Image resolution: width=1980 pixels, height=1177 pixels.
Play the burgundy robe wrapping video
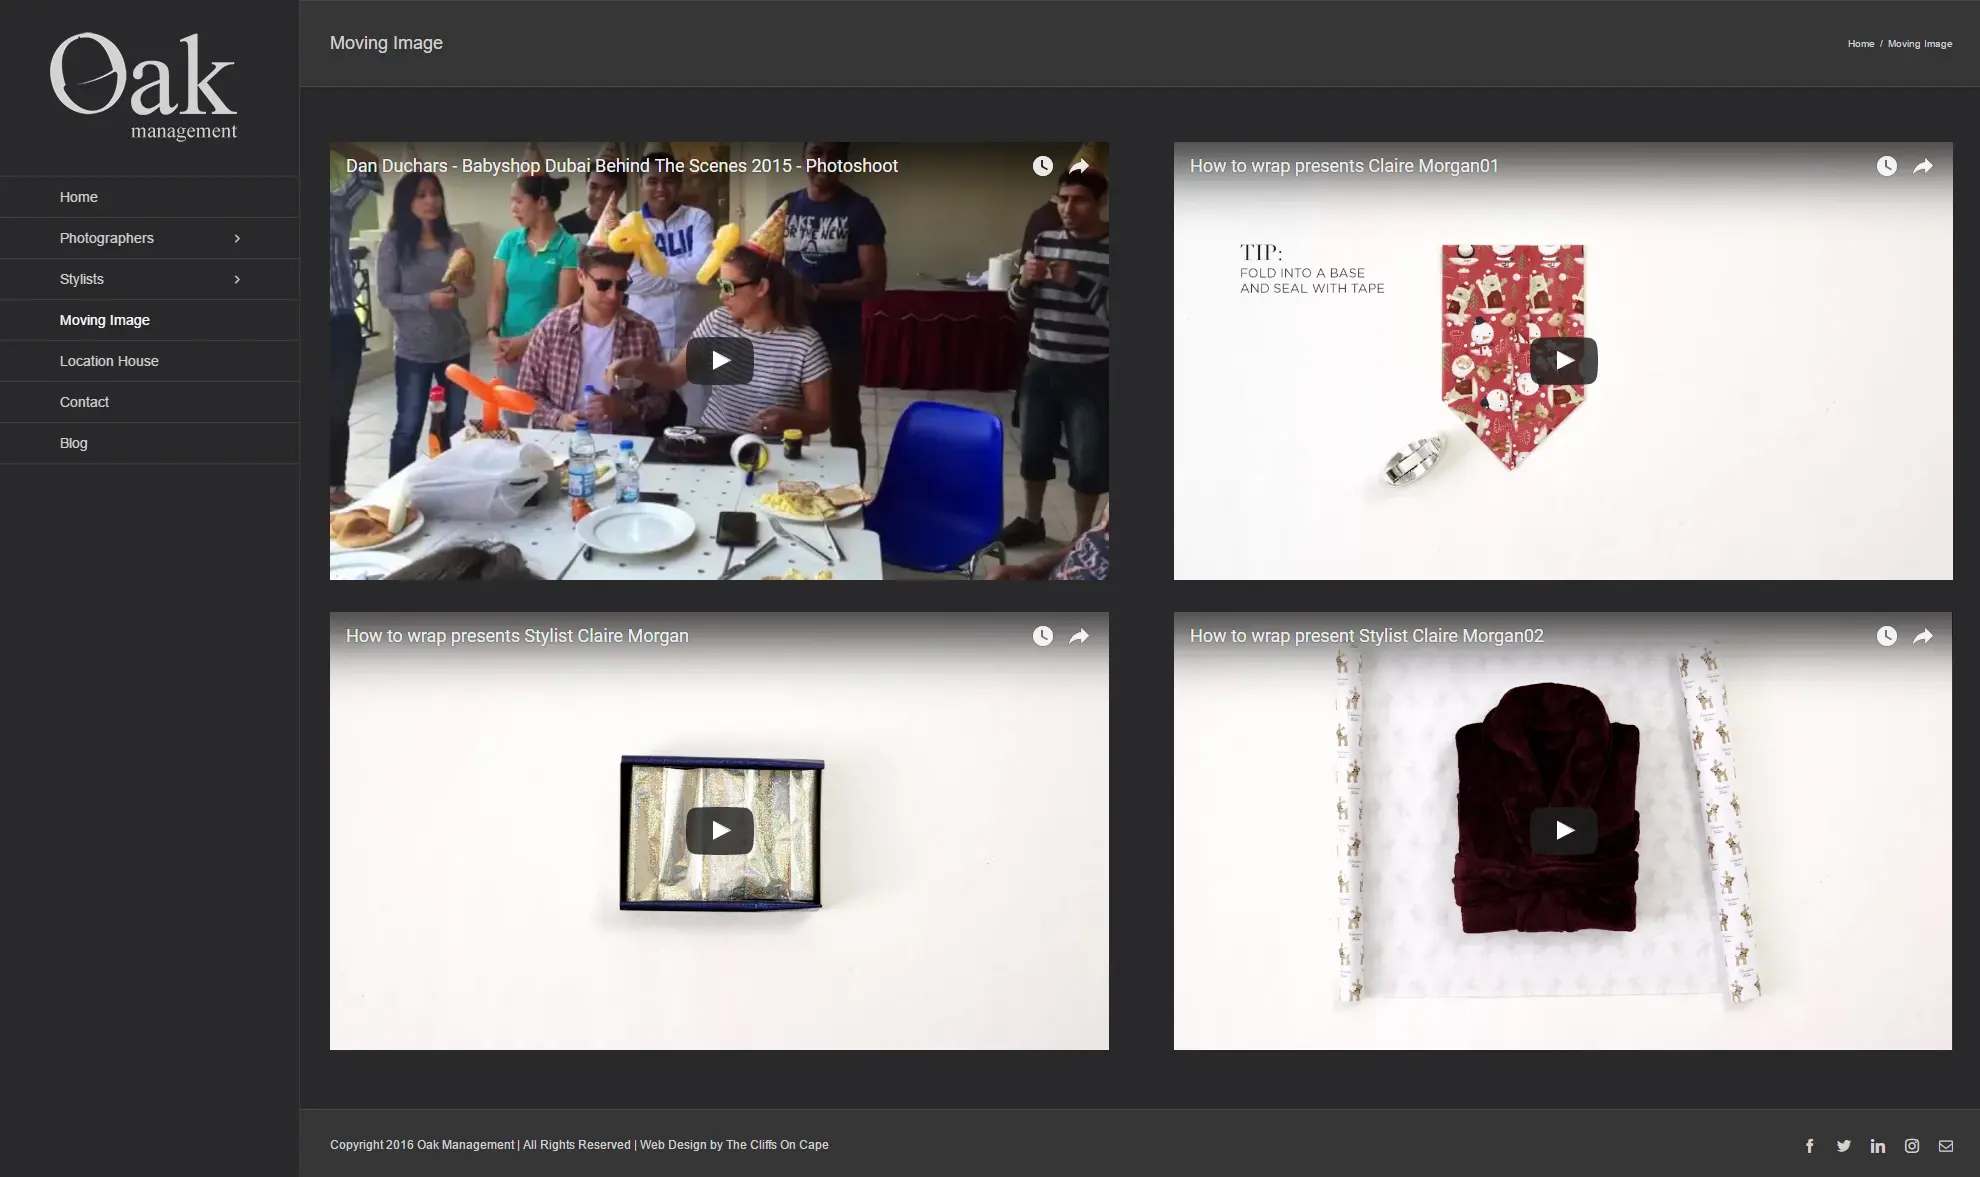tap(1564, 830)
